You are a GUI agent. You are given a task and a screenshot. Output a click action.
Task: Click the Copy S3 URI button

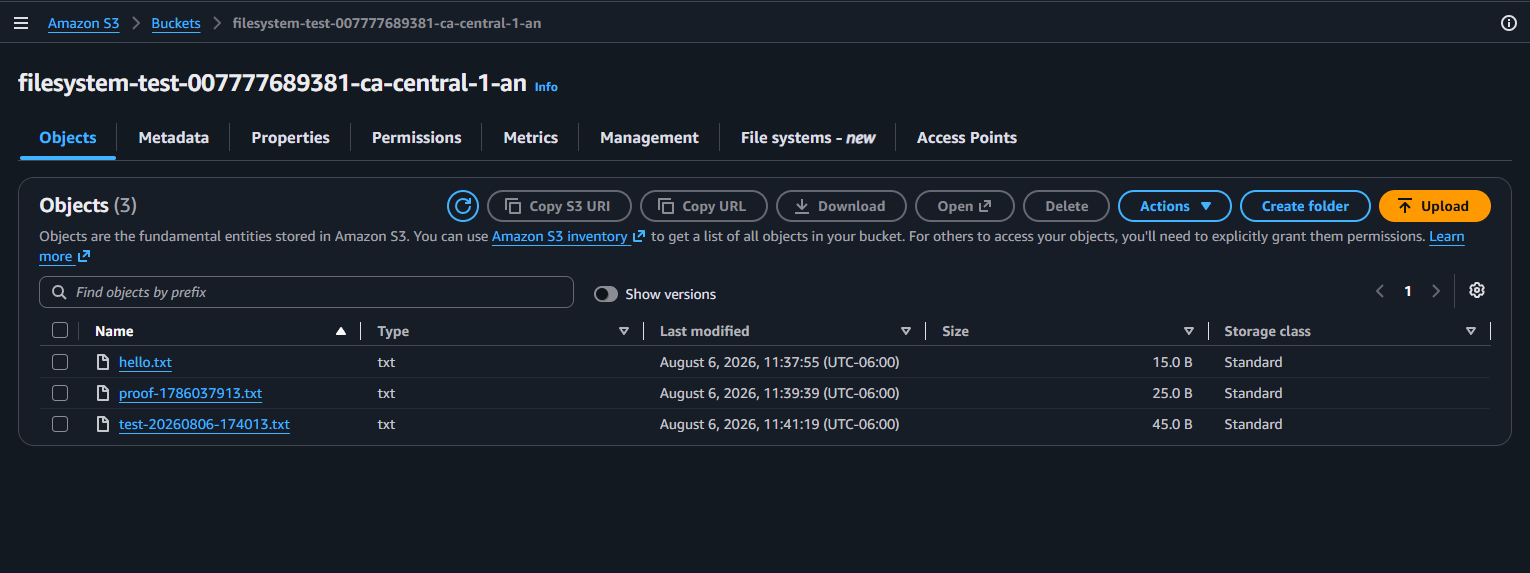(559, 206)
